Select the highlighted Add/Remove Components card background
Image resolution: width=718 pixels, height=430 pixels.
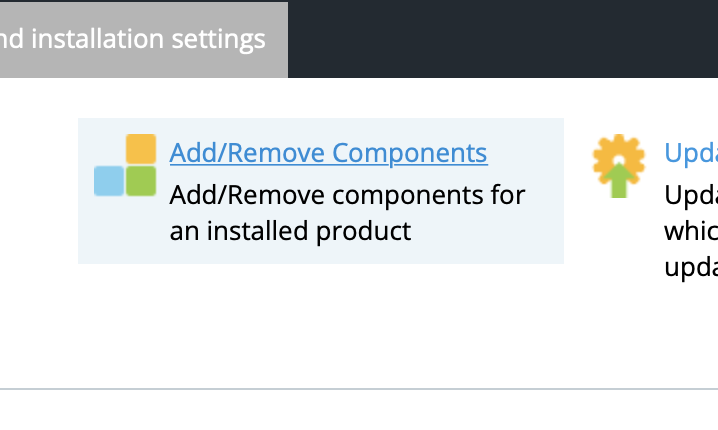click(x=321, y=191)
